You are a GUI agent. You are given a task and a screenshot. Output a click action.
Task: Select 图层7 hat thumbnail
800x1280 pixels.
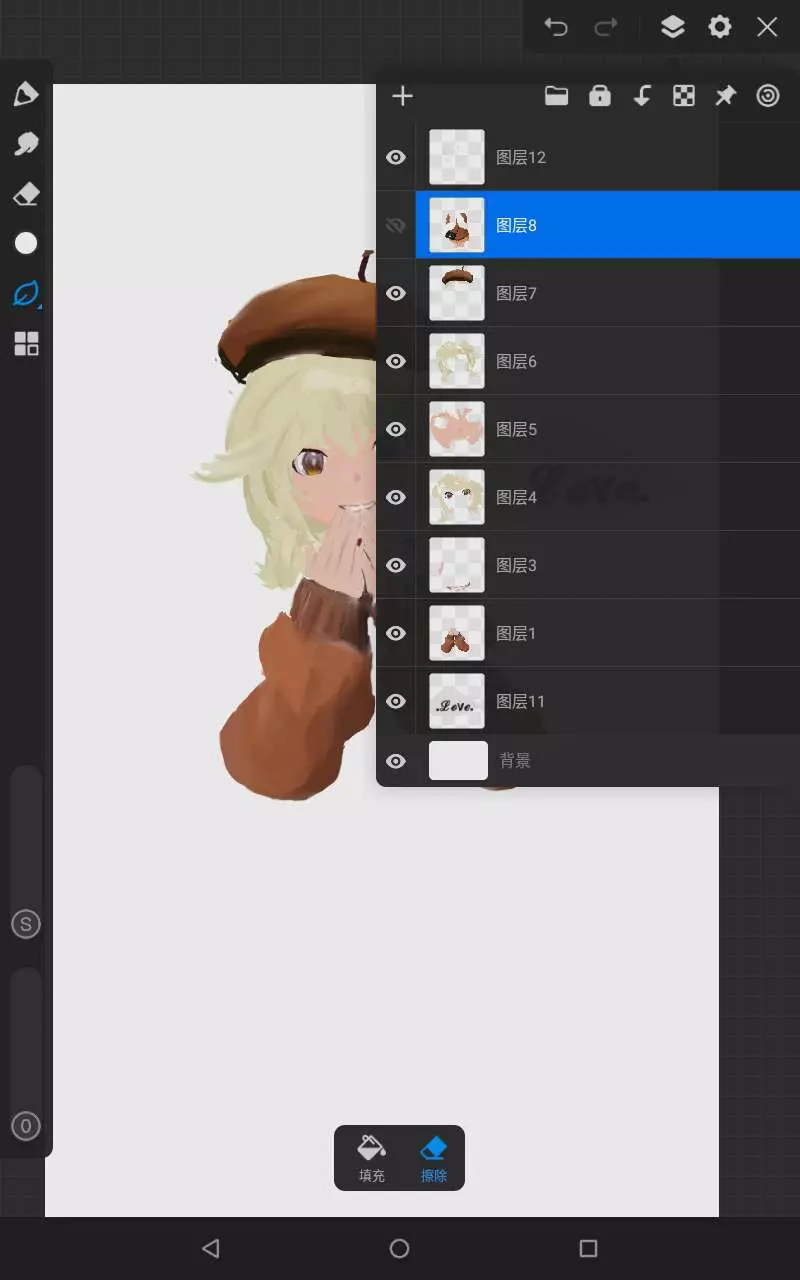[x=457, y=293]
